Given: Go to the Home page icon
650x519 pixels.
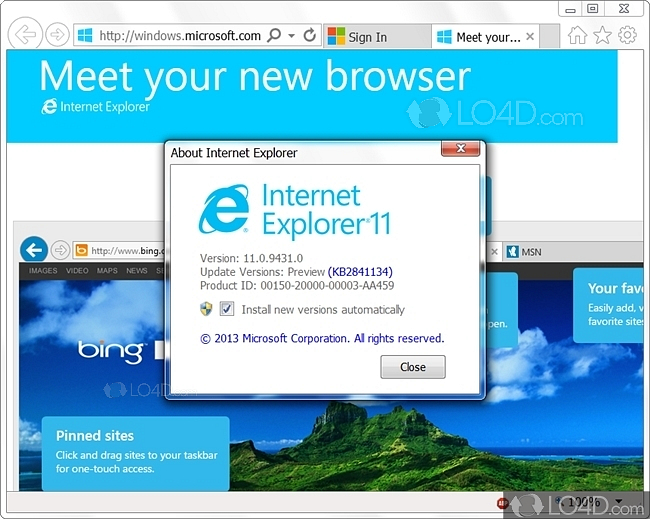Looking at the screenshot, I should pos(577,35).
